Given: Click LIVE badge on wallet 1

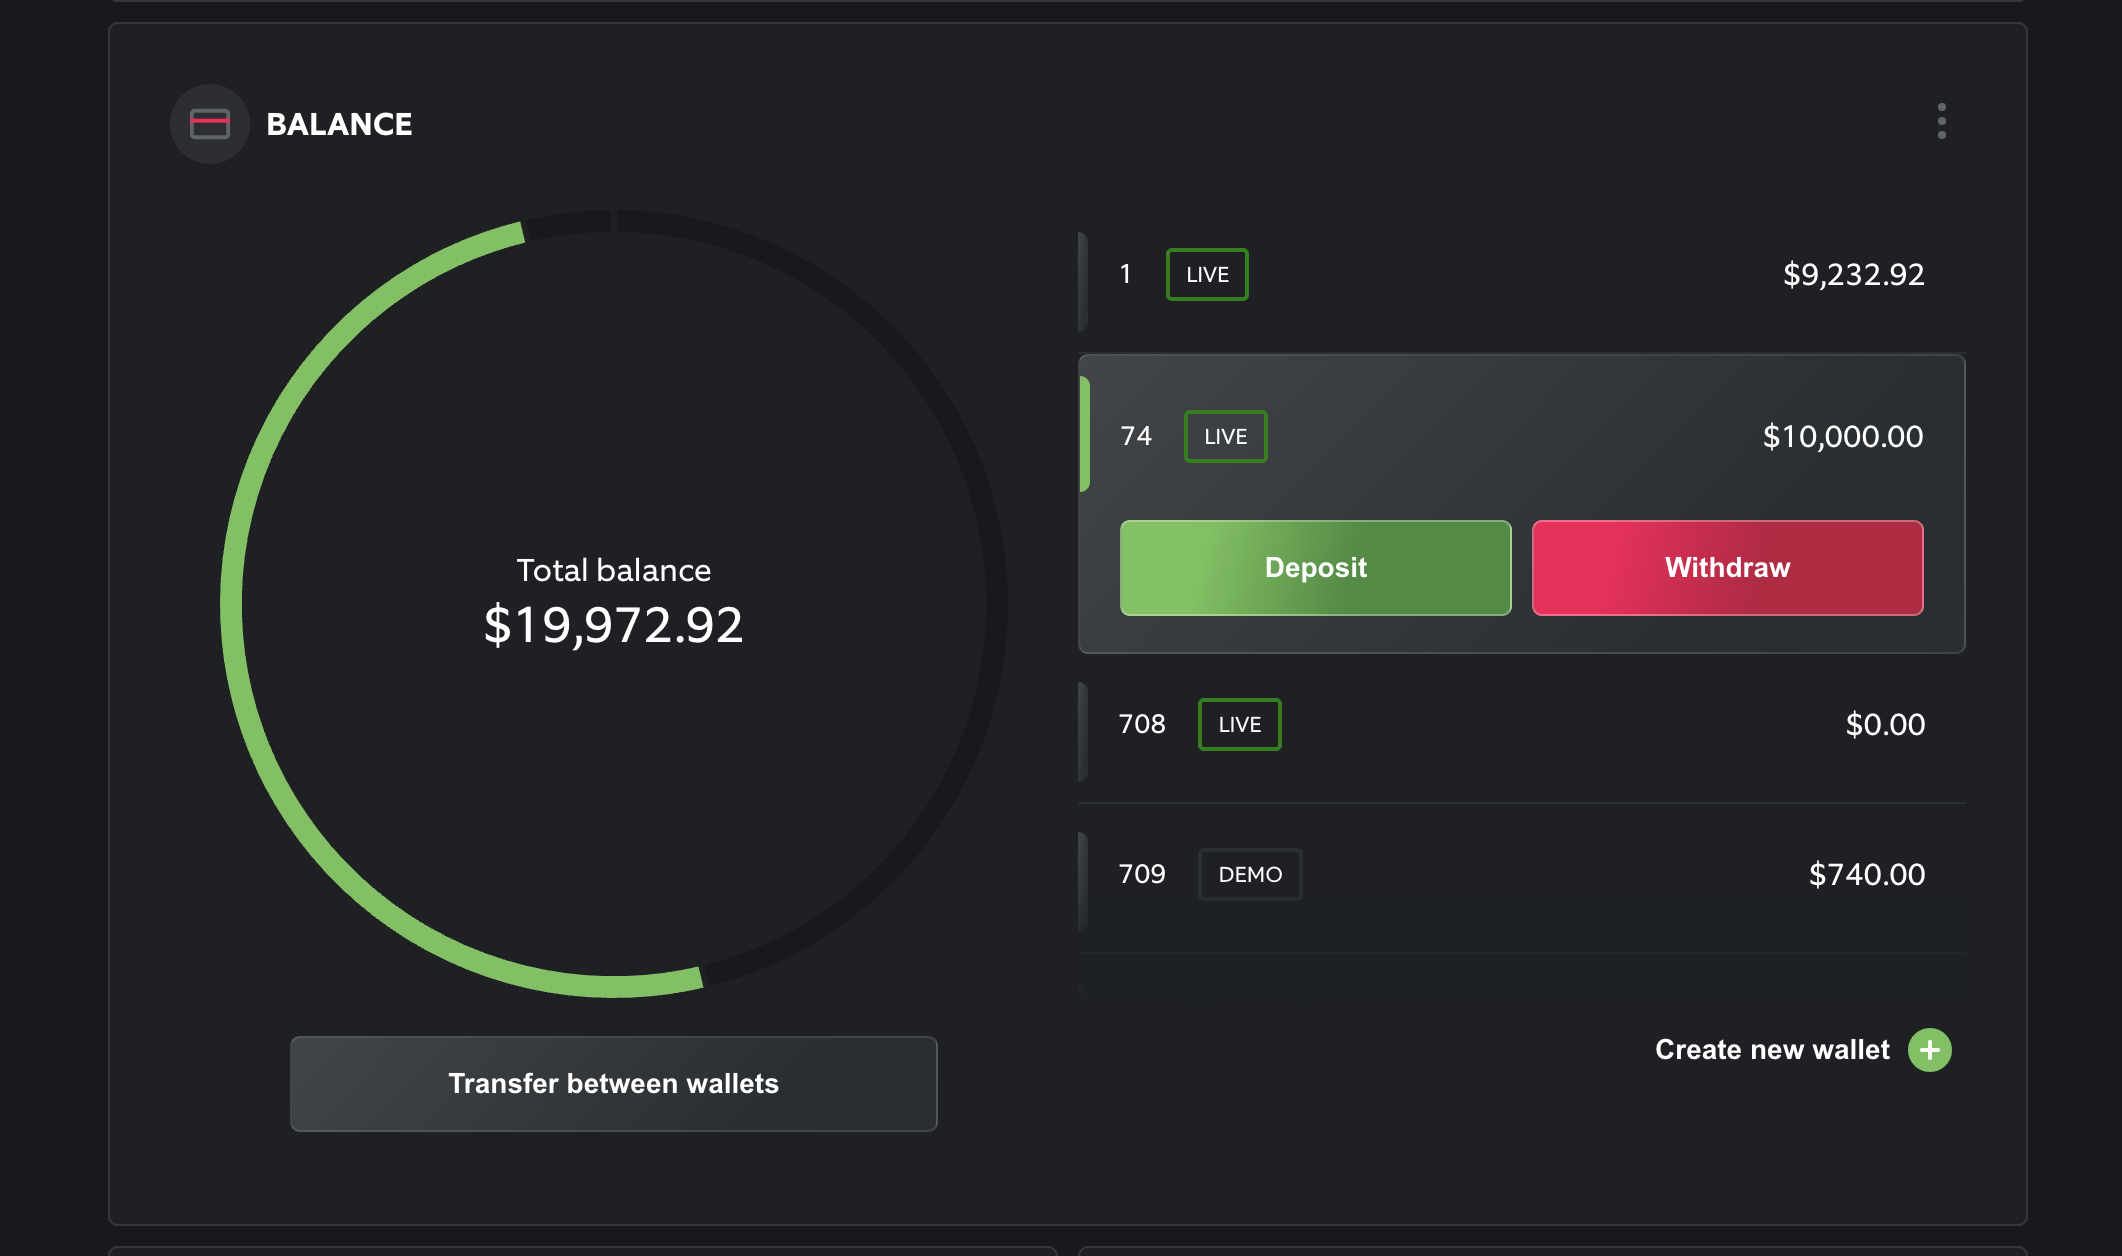Looking at the screenshot, I should coord(1207,275).
